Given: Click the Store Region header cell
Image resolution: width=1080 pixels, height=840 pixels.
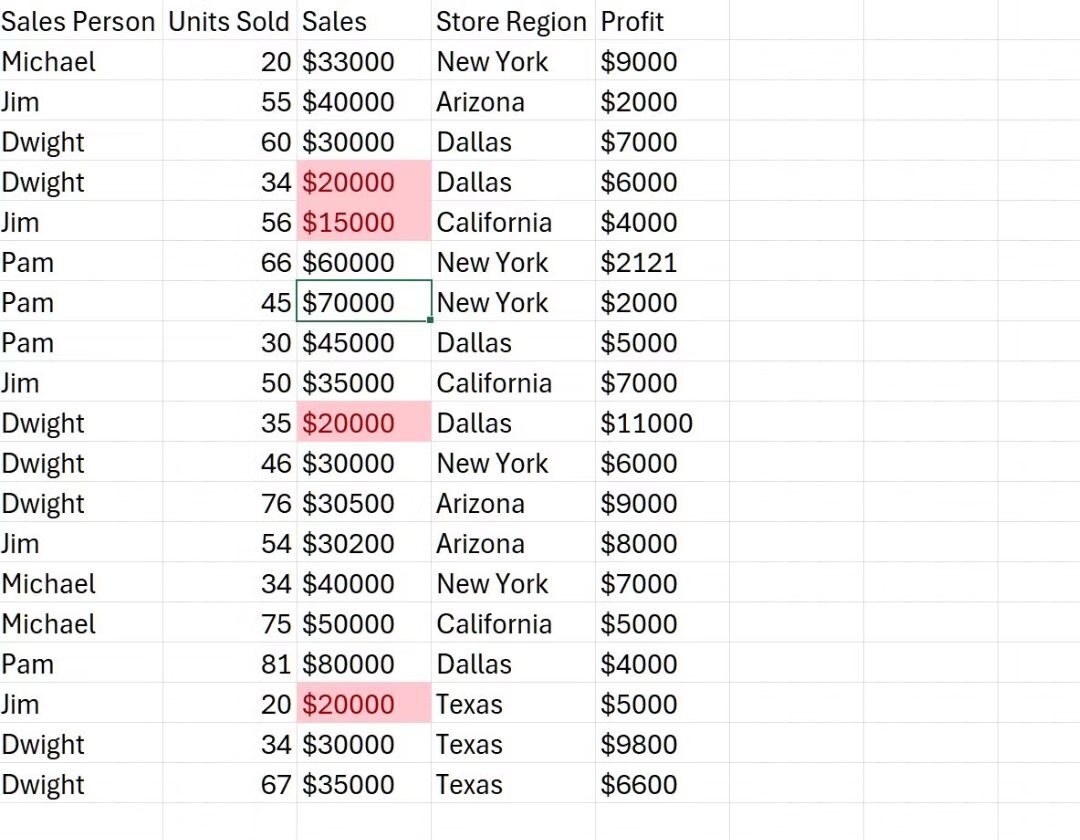Looking at the screenshot, I should pyautogui.click(x=512, y=22).
